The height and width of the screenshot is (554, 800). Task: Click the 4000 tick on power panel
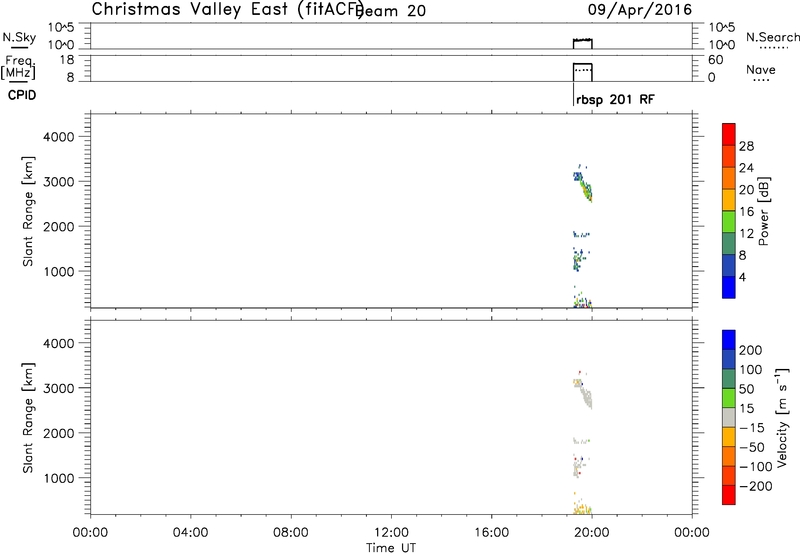58,137
